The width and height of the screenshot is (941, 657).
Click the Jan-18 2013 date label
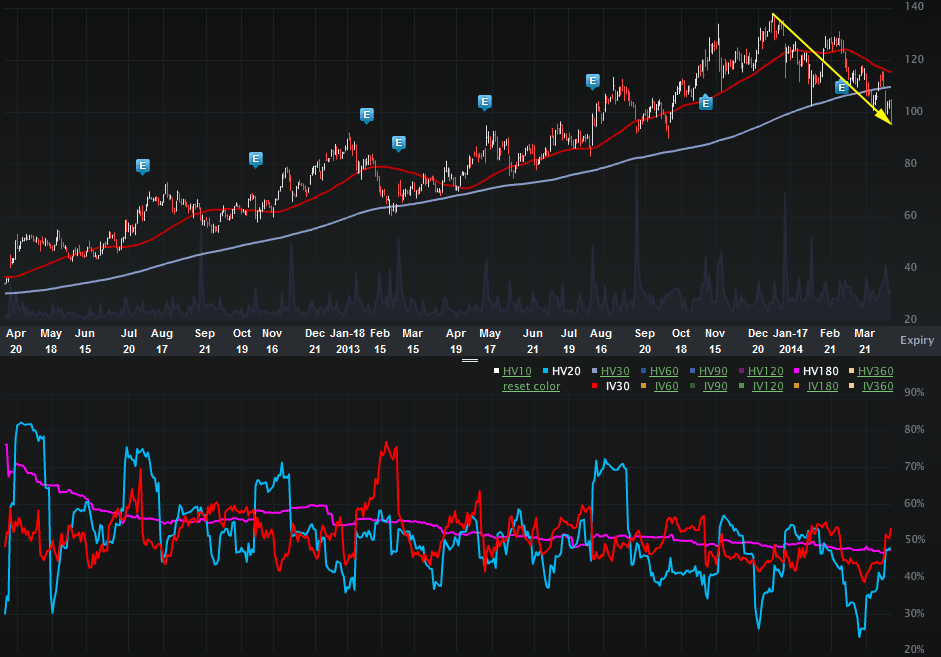[347, 341]
